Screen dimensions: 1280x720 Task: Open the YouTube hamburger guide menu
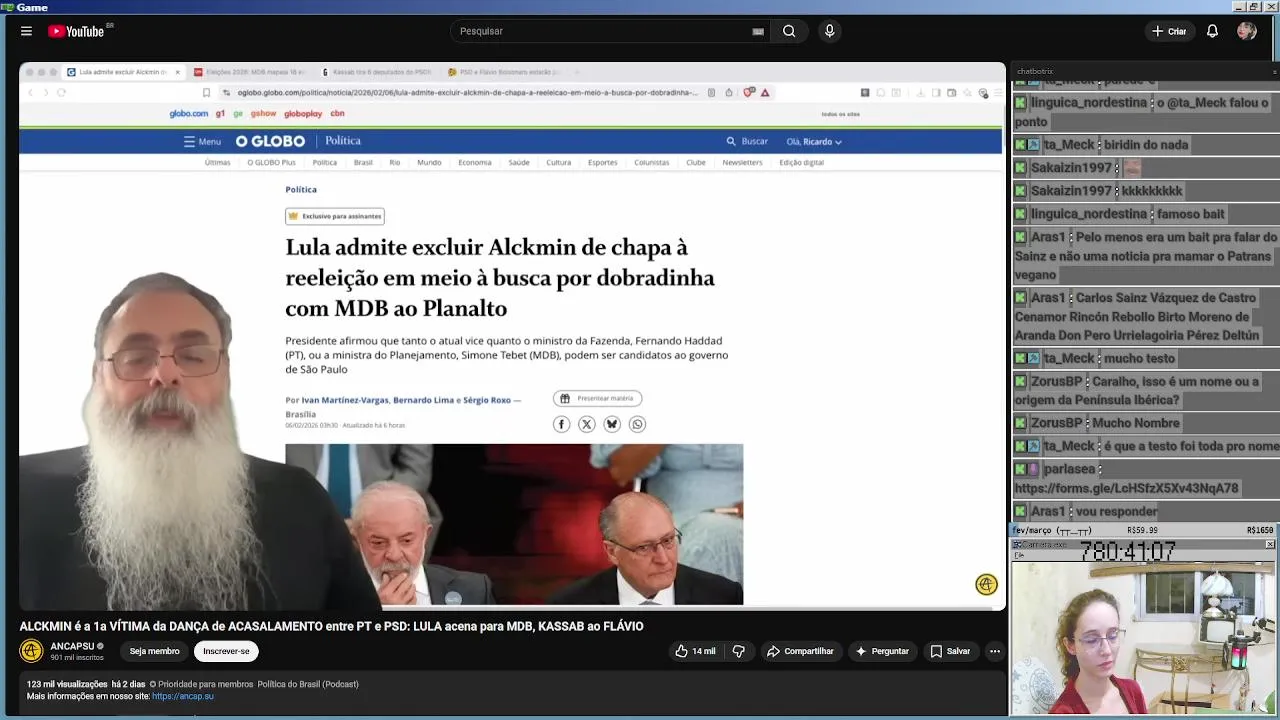(26, 31)
